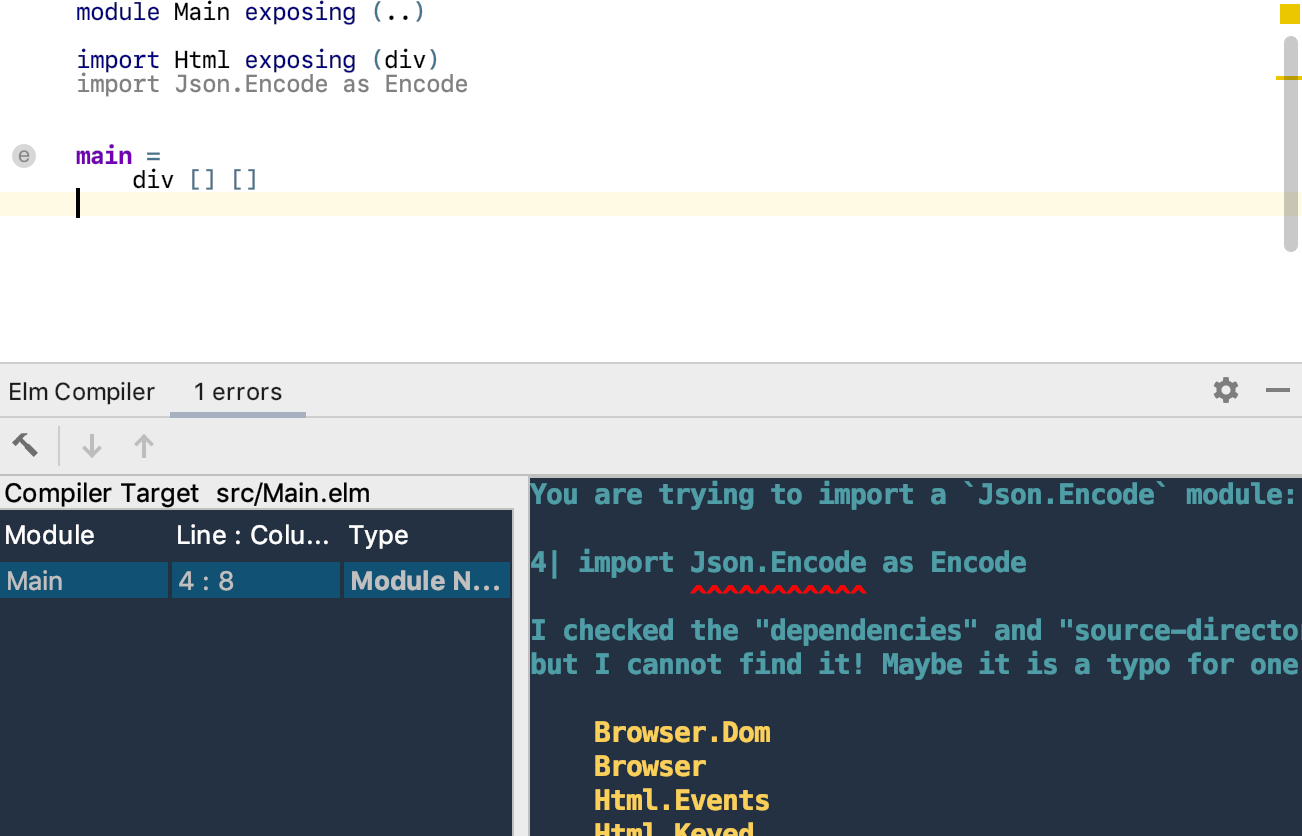Switch to the 1 errors tab
1302x836 pixels.
point(237,392)
